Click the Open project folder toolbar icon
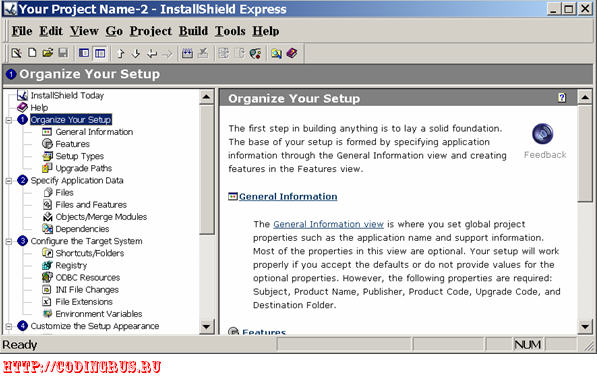 [x=48, y=53]
